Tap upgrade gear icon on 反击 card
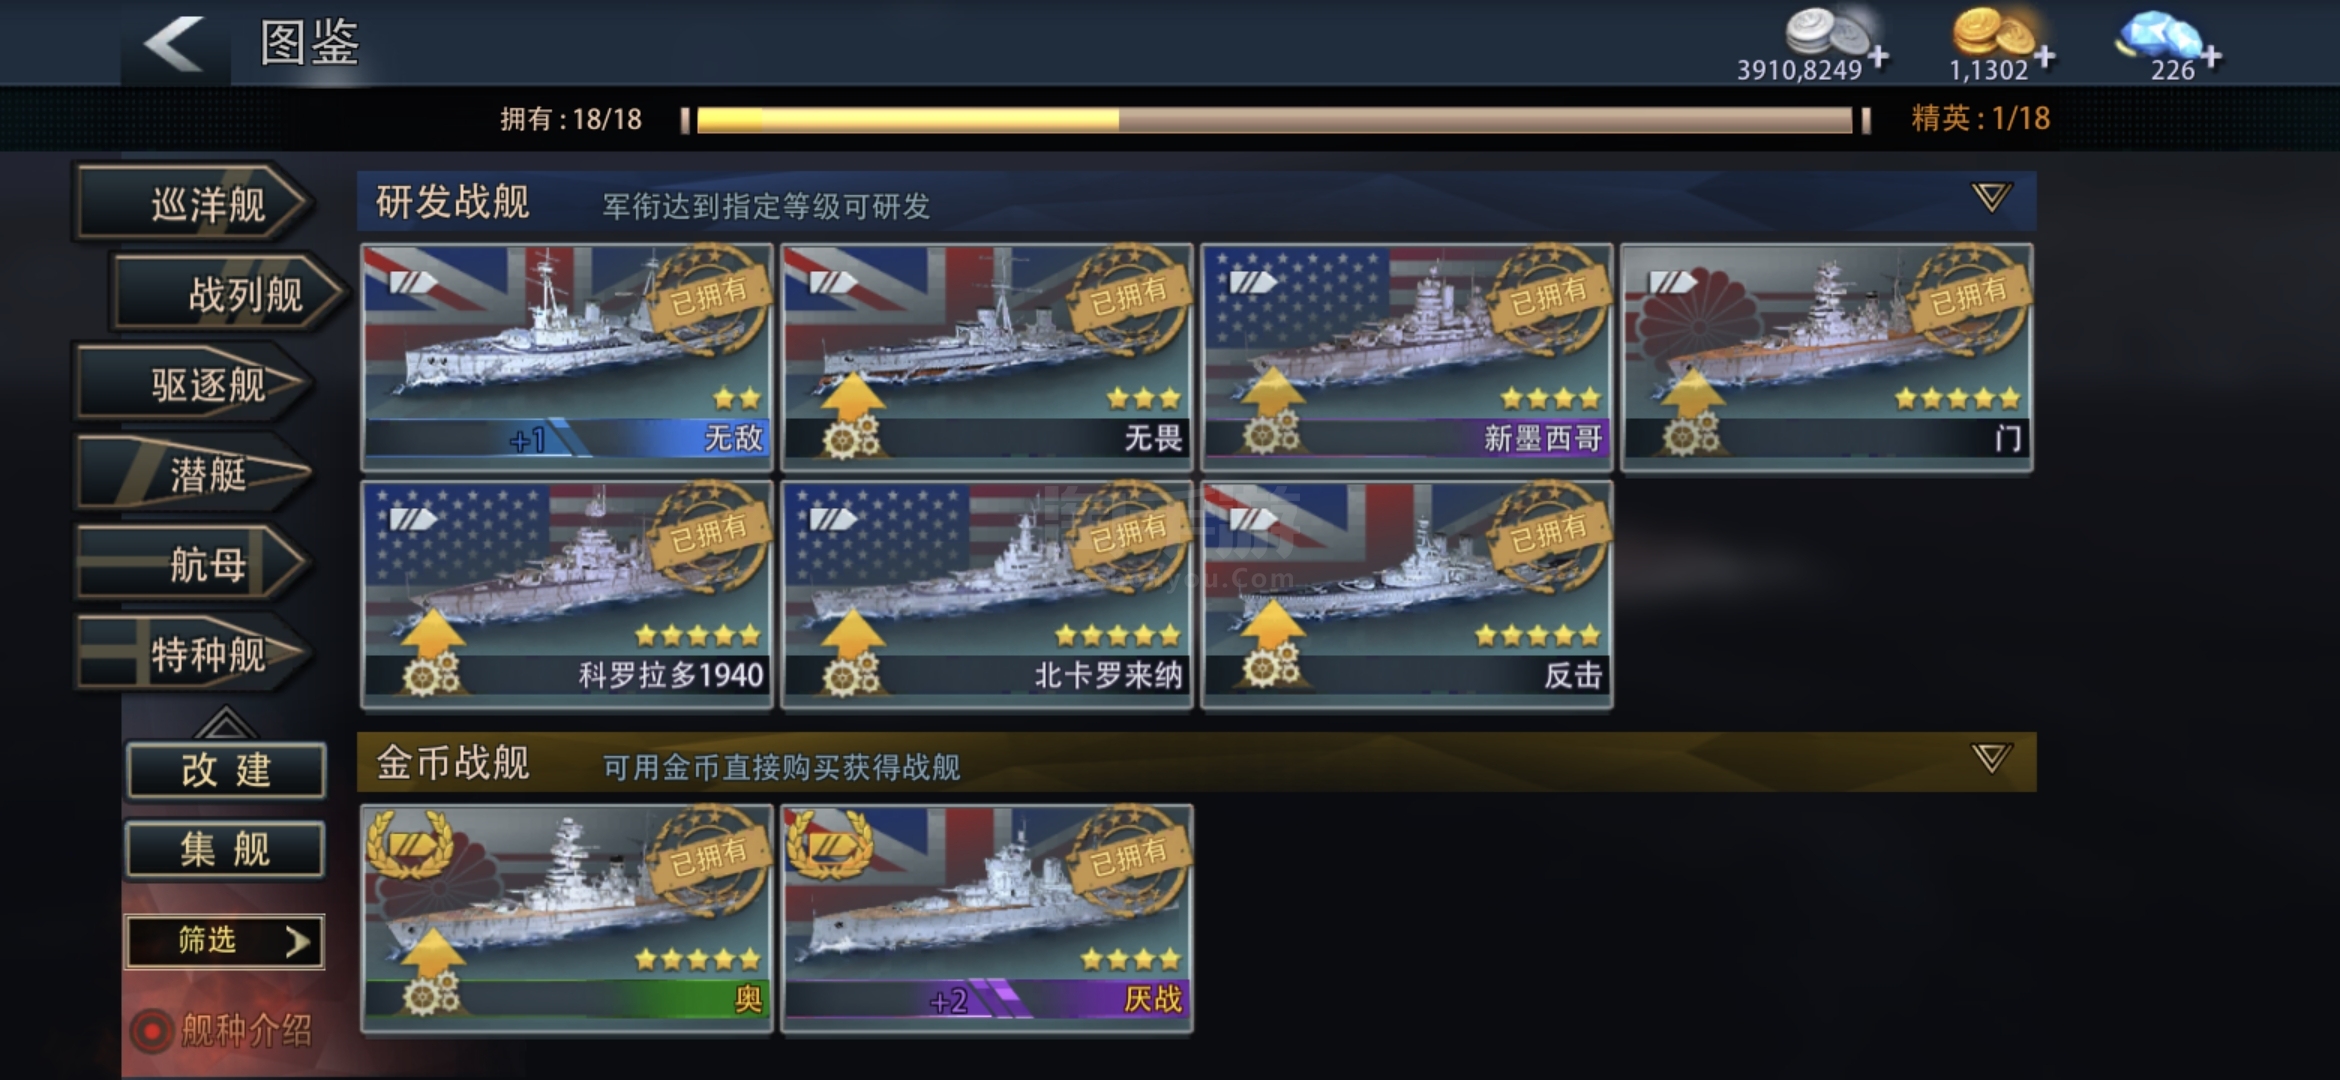 [x=1272, y=668]
